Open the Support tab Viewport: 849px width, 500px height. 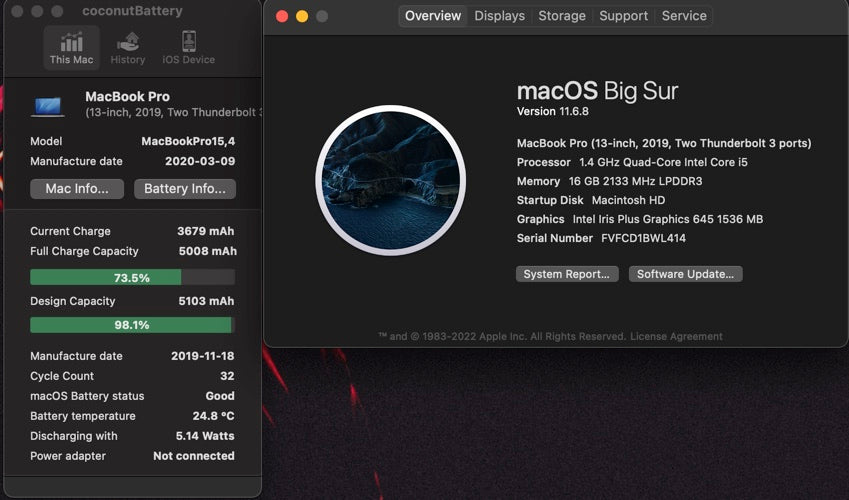[x=623, y=16]
